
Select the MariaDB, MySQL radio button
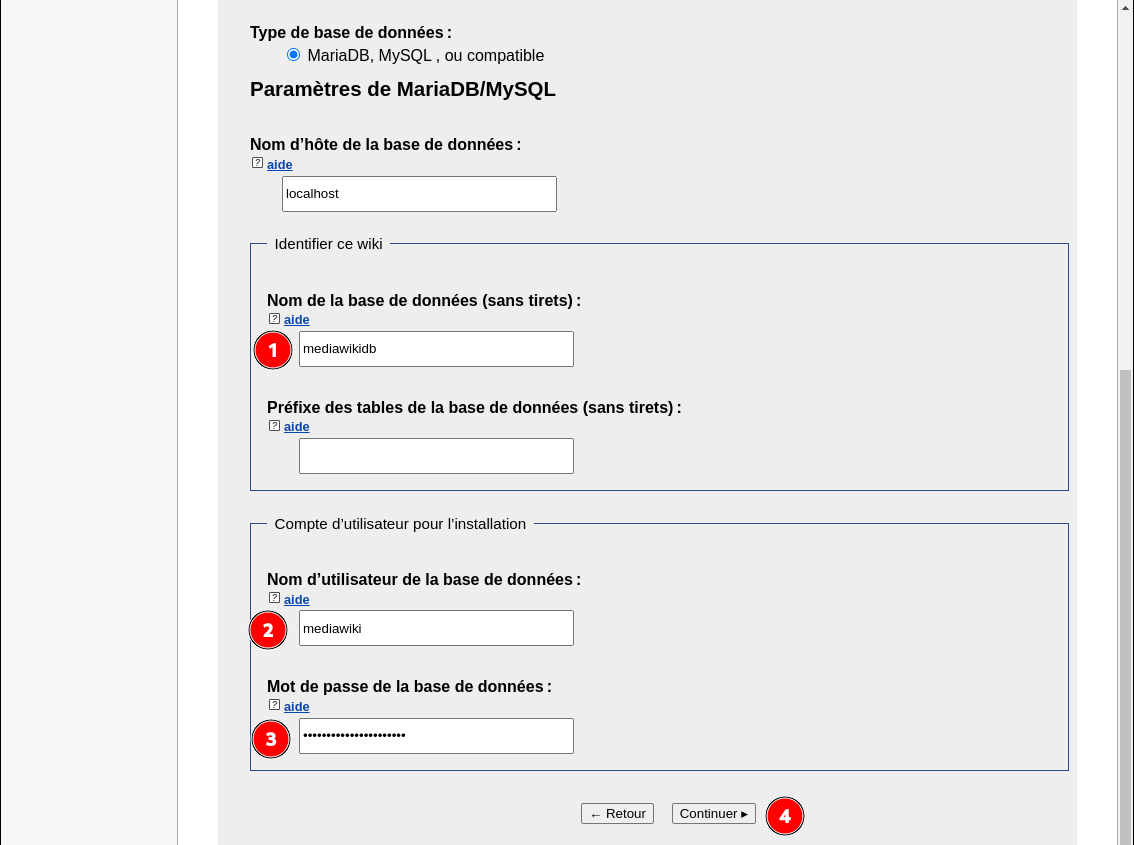(293, 55)
